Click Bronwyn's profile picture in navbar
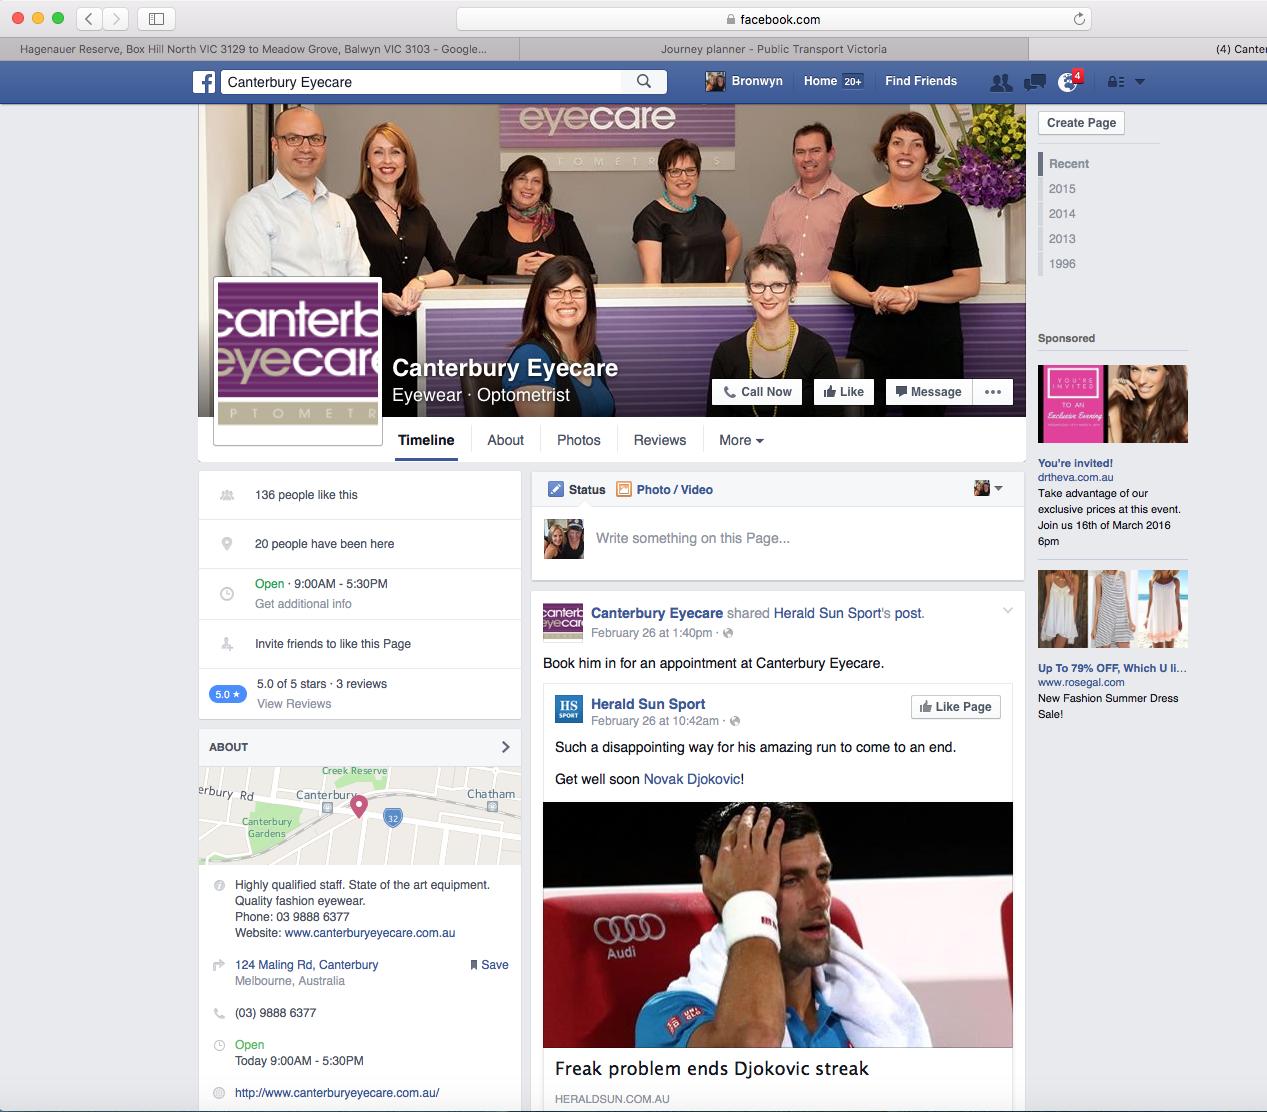Image resolution: width=1267 pixels, height=1112 pixels. click(715, 81)
